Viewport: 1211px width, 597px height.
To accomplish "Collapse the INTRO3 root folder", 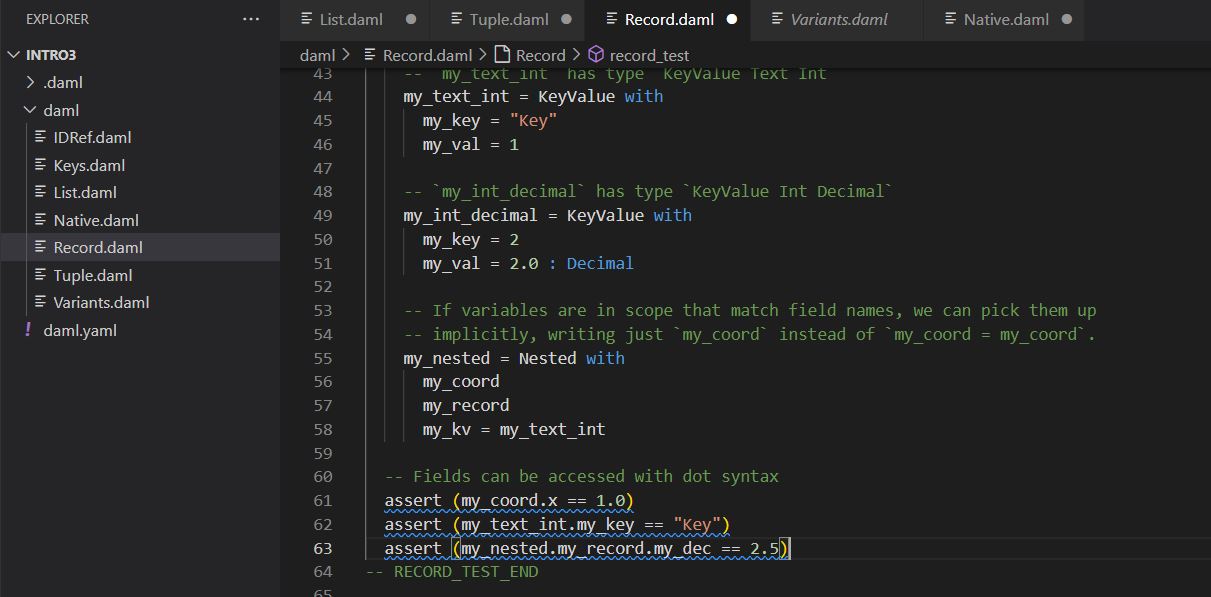I will click(14, 55).
